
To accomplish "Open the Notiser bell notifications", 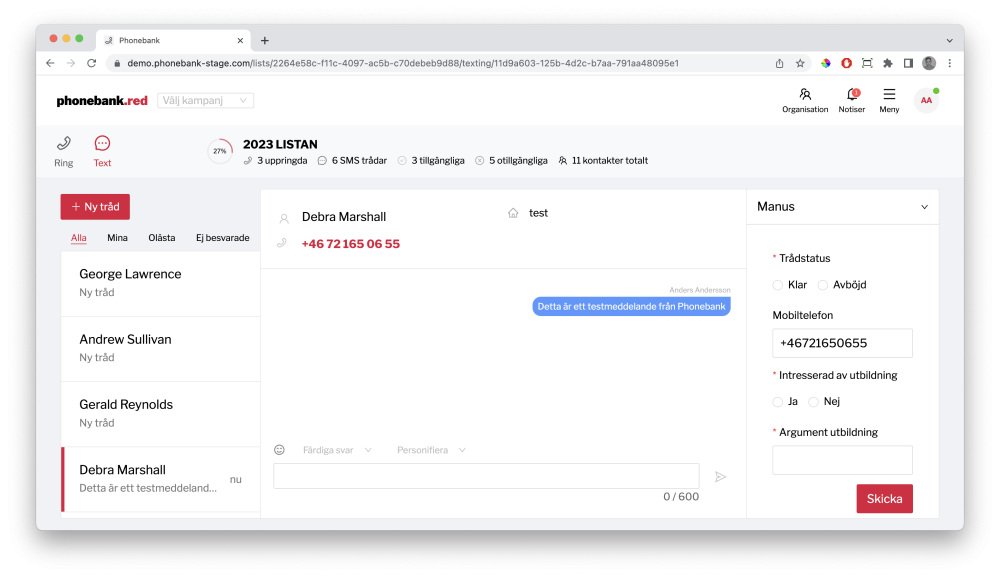I will [852, 95].
